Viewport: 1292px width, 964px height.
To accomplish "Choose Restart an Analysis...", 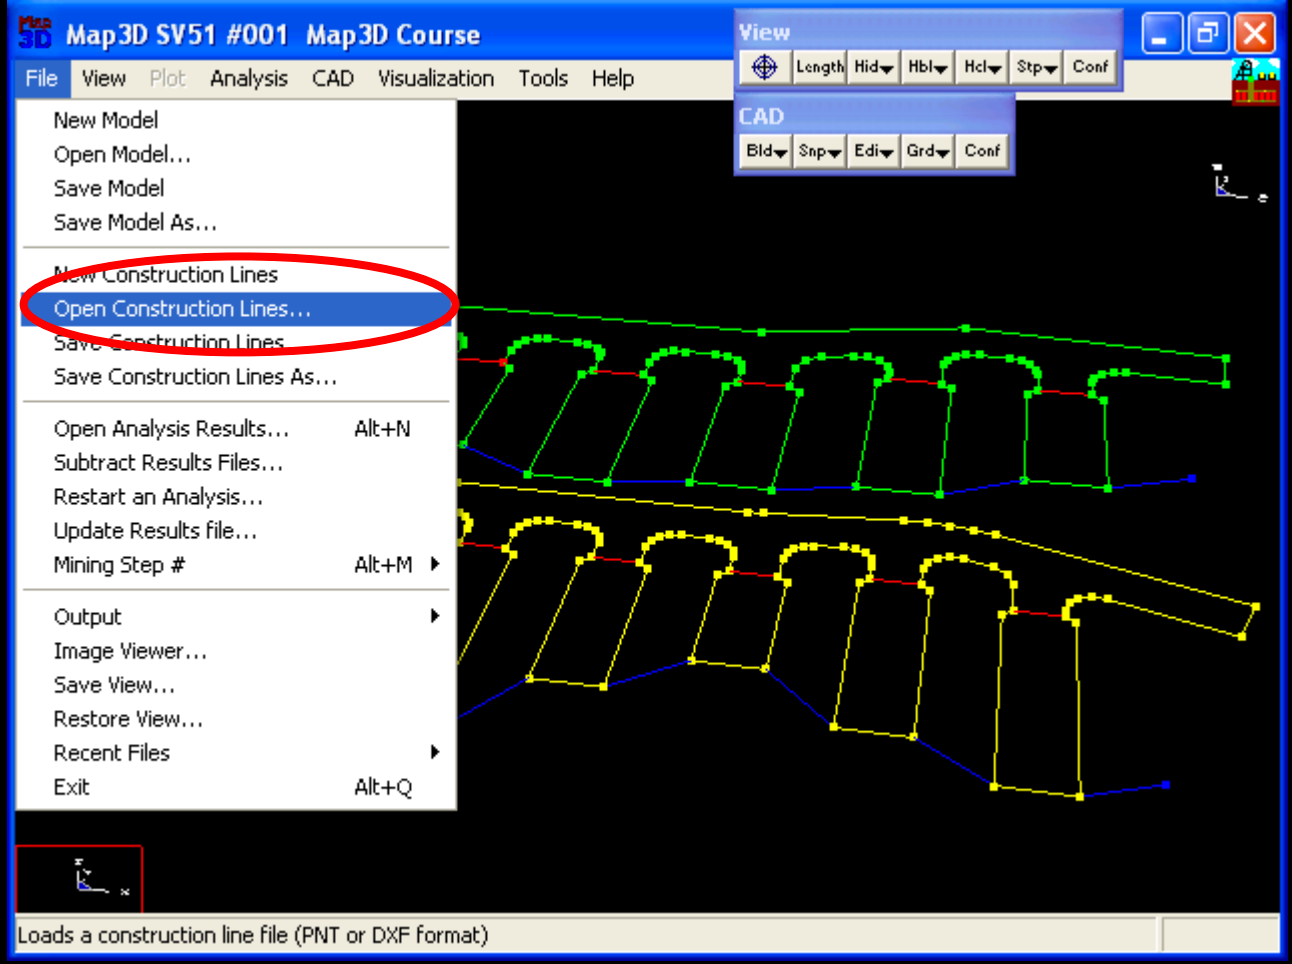I will (235, 496).
